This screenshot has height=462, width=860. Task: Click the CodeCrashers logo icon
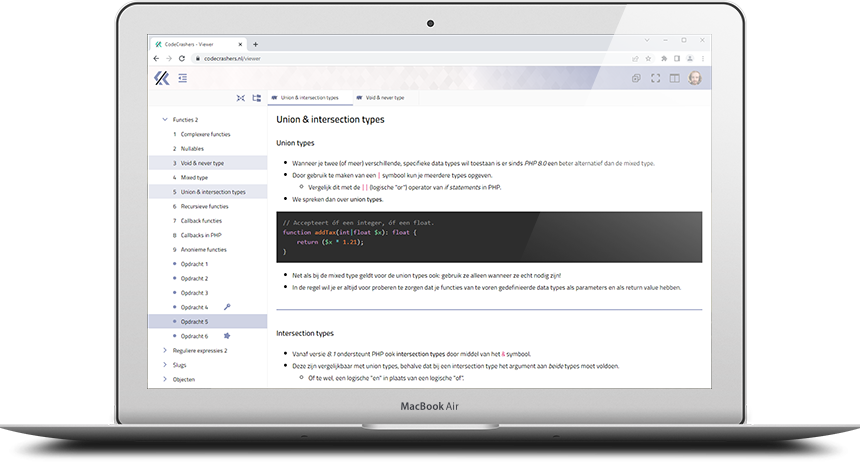(161, 78)
